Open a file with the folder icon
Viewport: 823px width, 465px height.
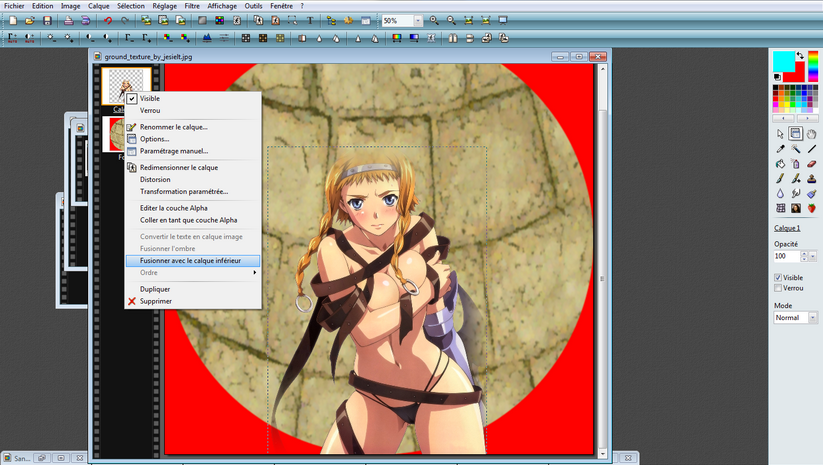[30, 20]
